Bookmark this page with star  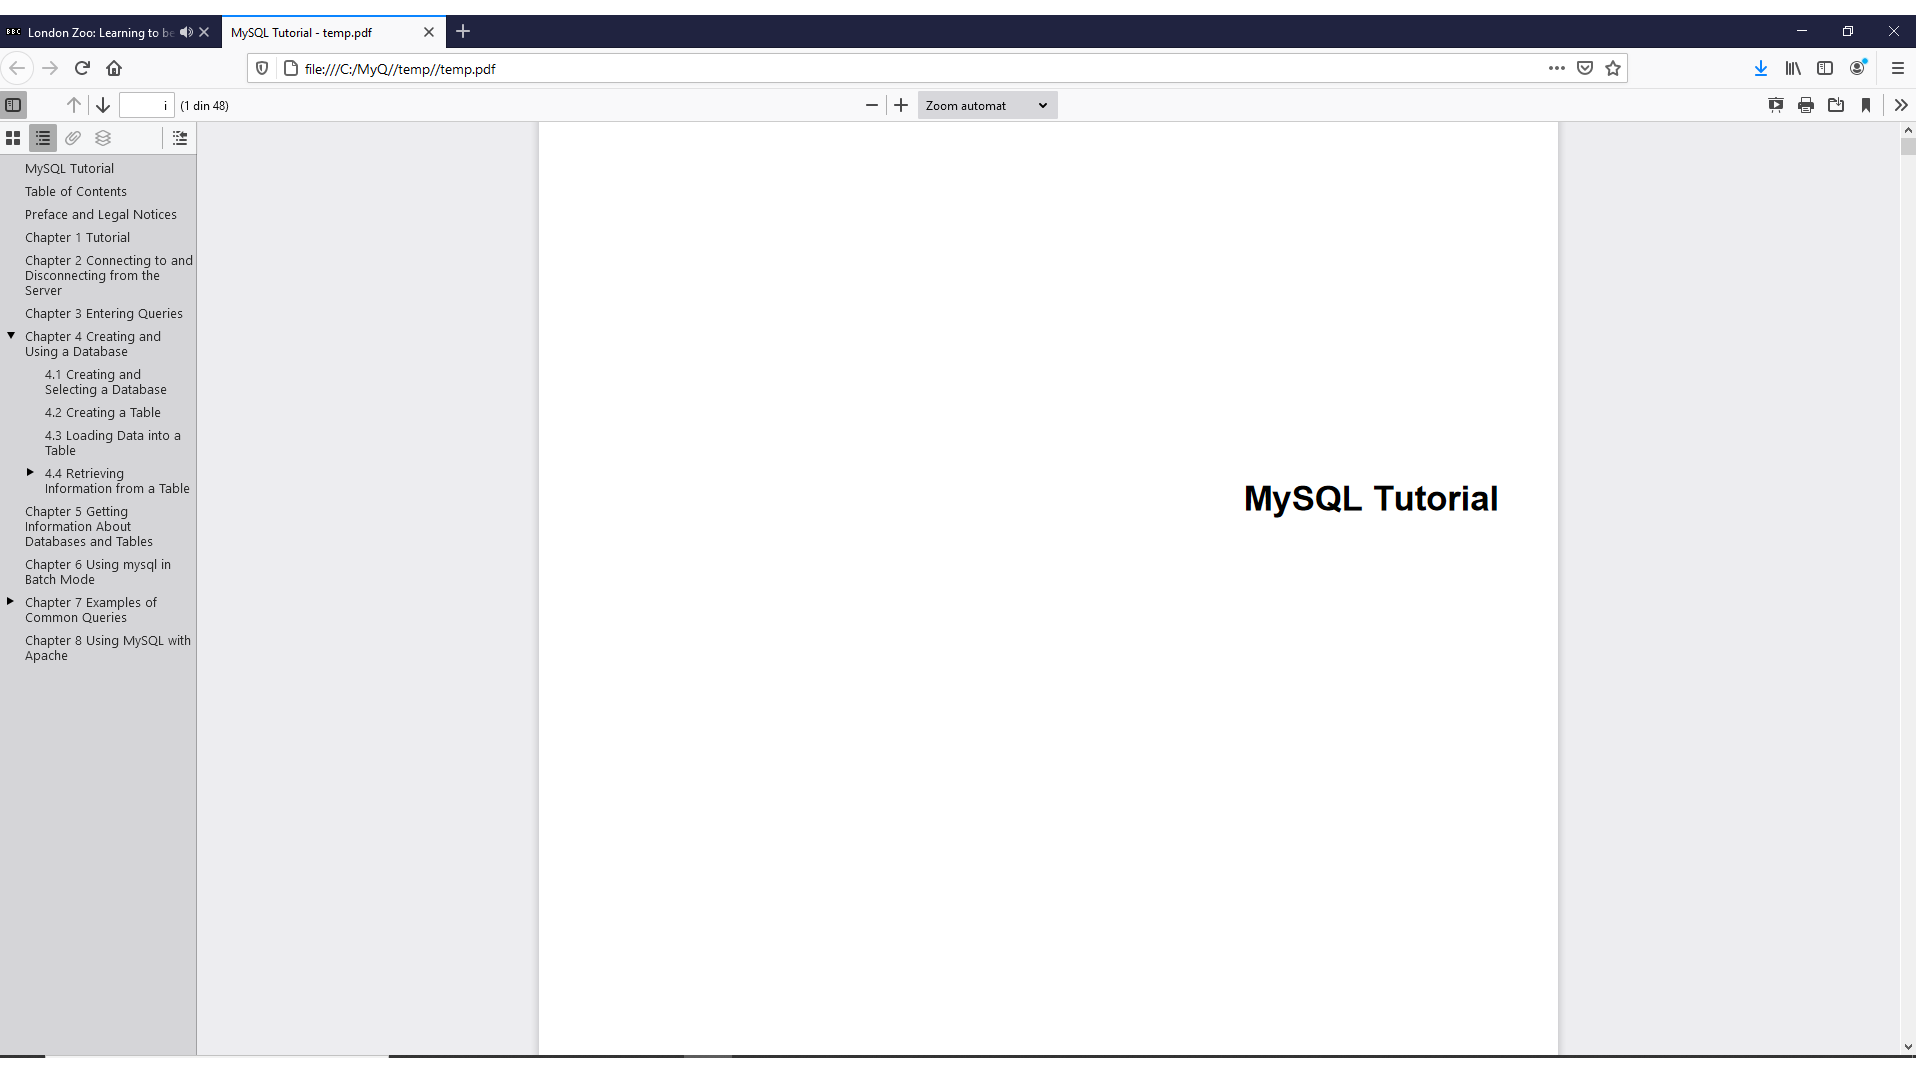(1613, 68)
